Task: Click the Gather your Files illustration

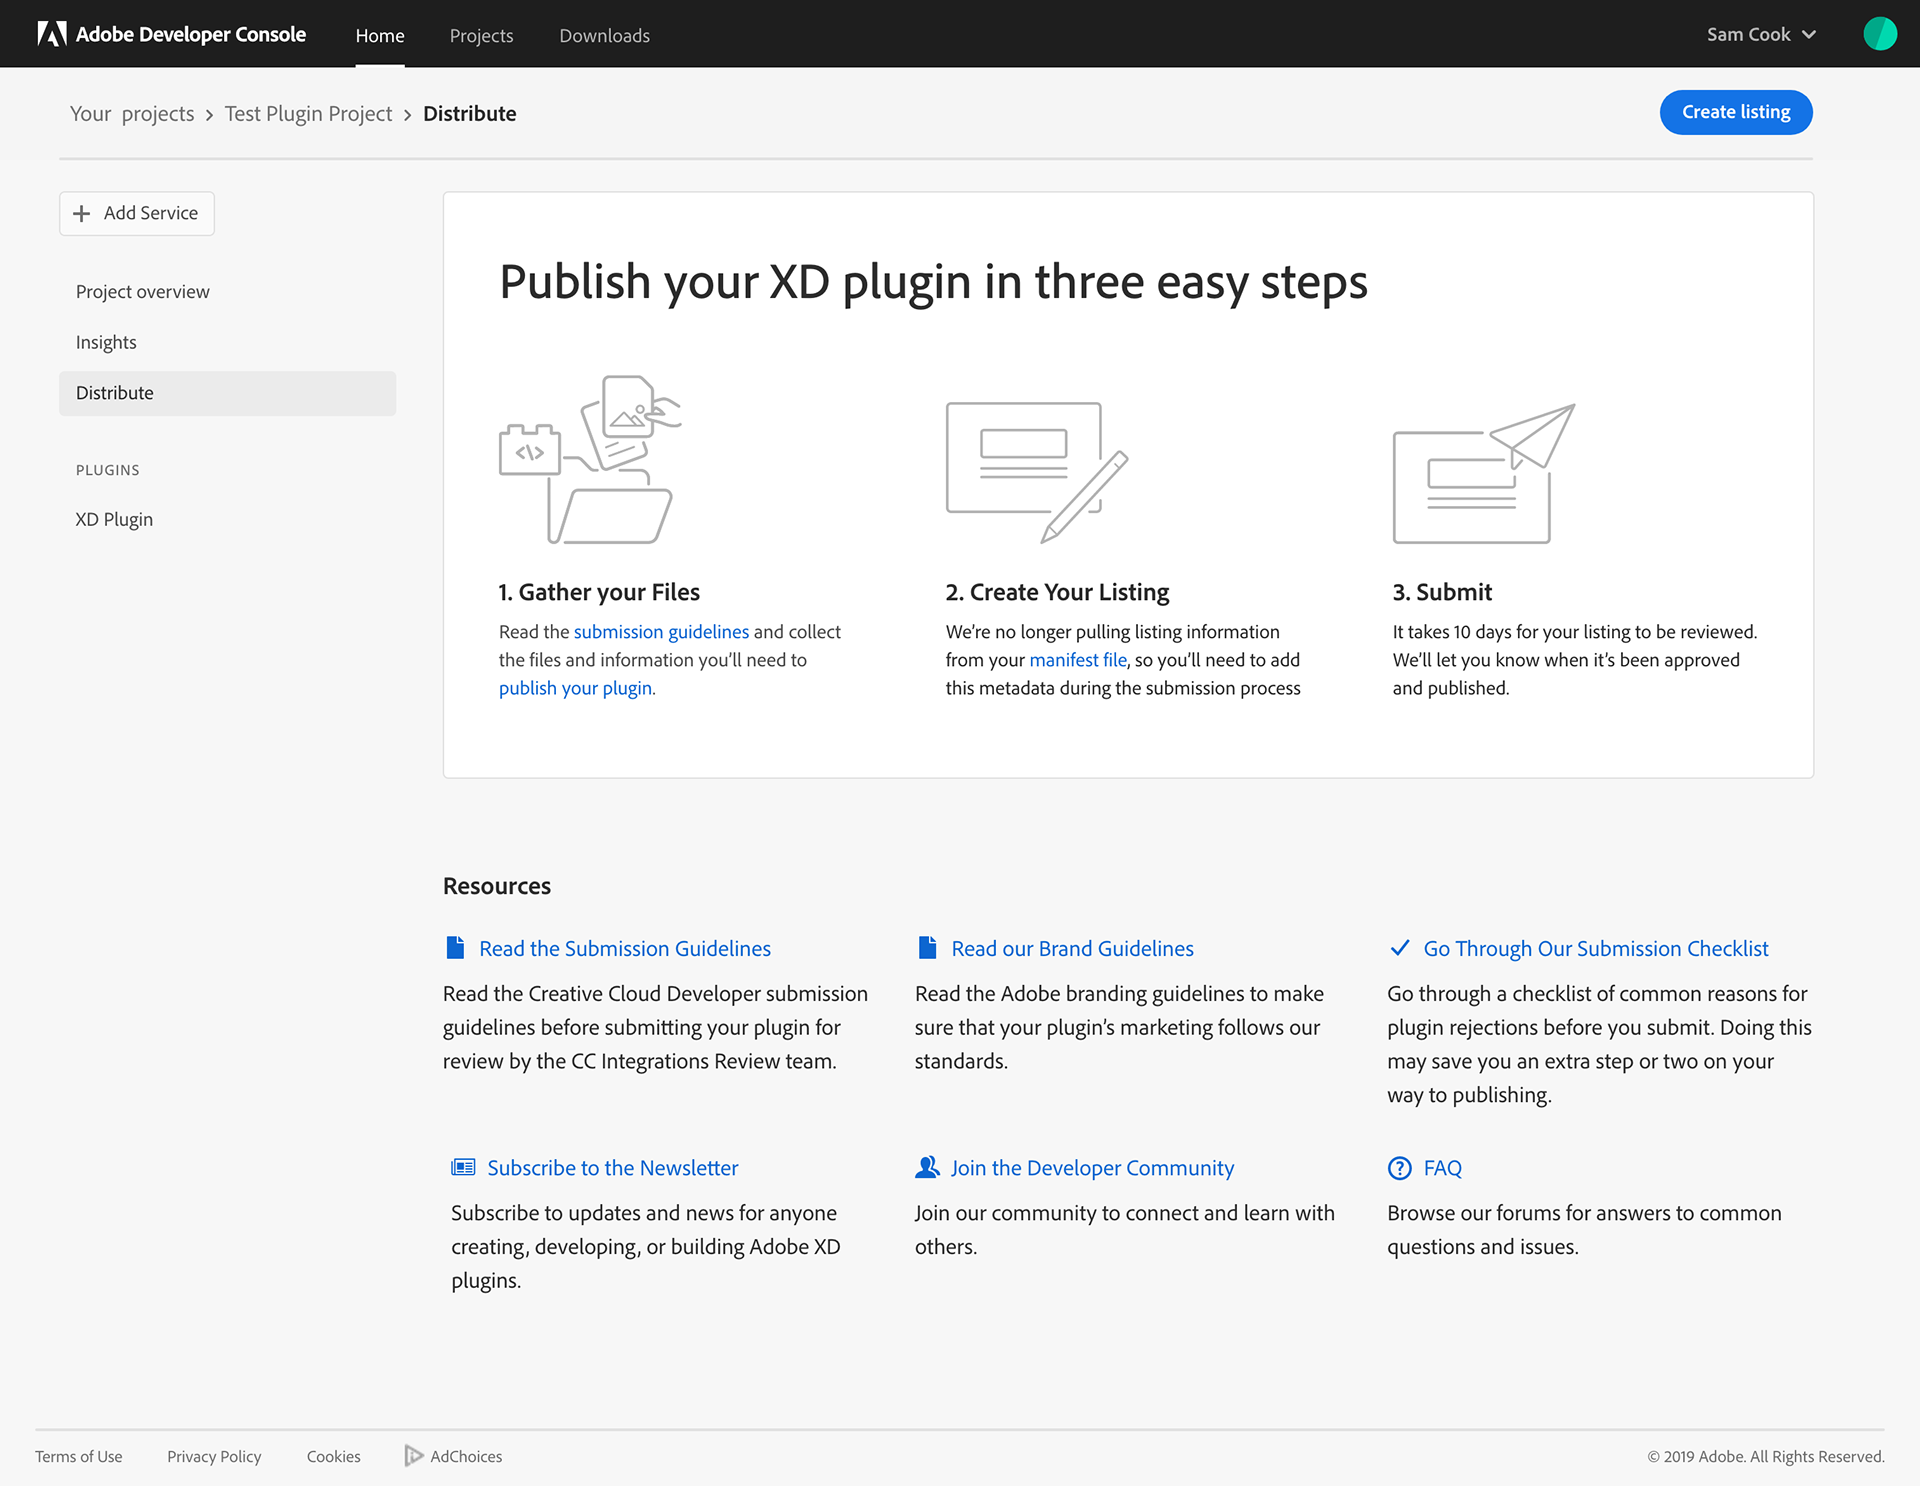Action: click(x=590, y=460)
